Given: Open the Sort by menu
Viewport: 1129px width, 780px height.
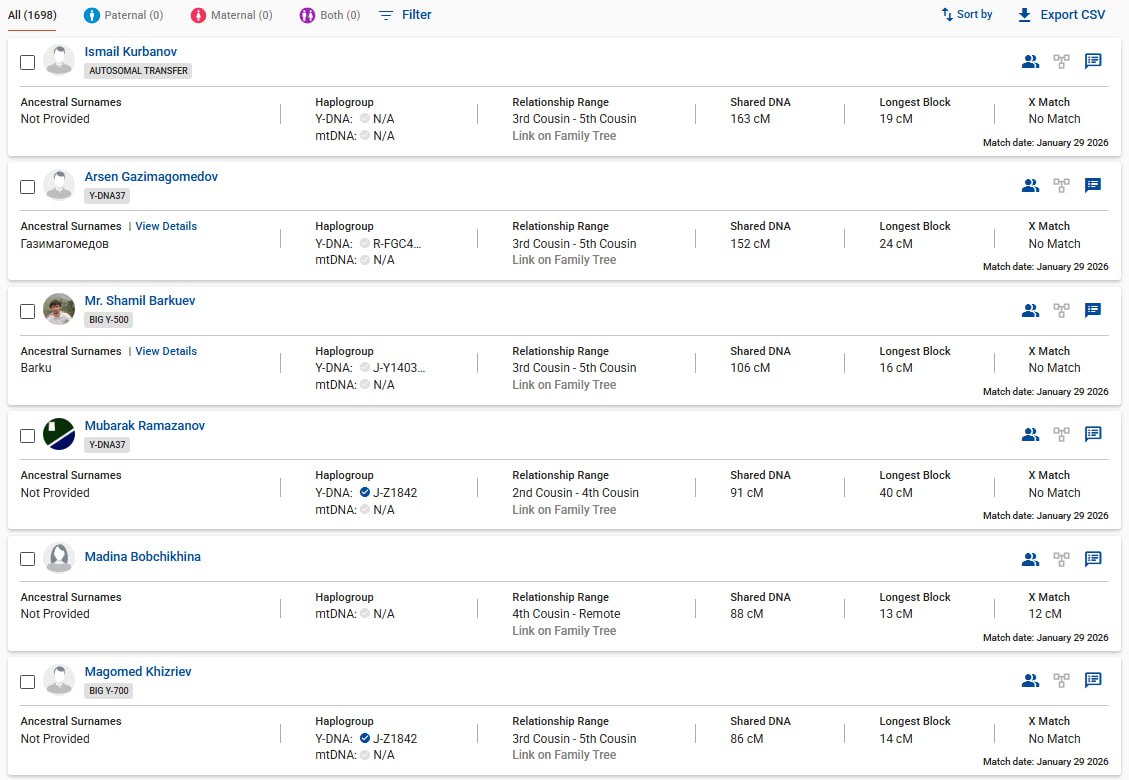Looking at the screenshot, I should (x=966, y=14).
